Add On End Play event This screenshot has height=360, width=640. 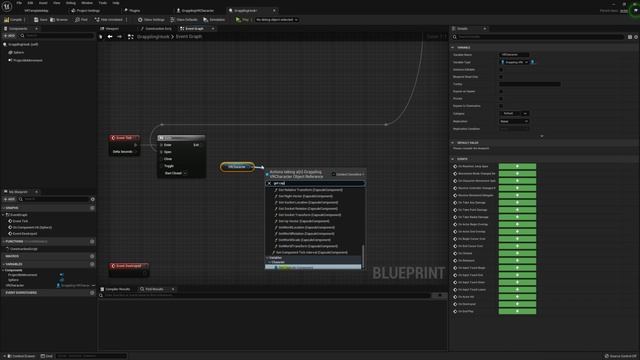coord(517,311)
